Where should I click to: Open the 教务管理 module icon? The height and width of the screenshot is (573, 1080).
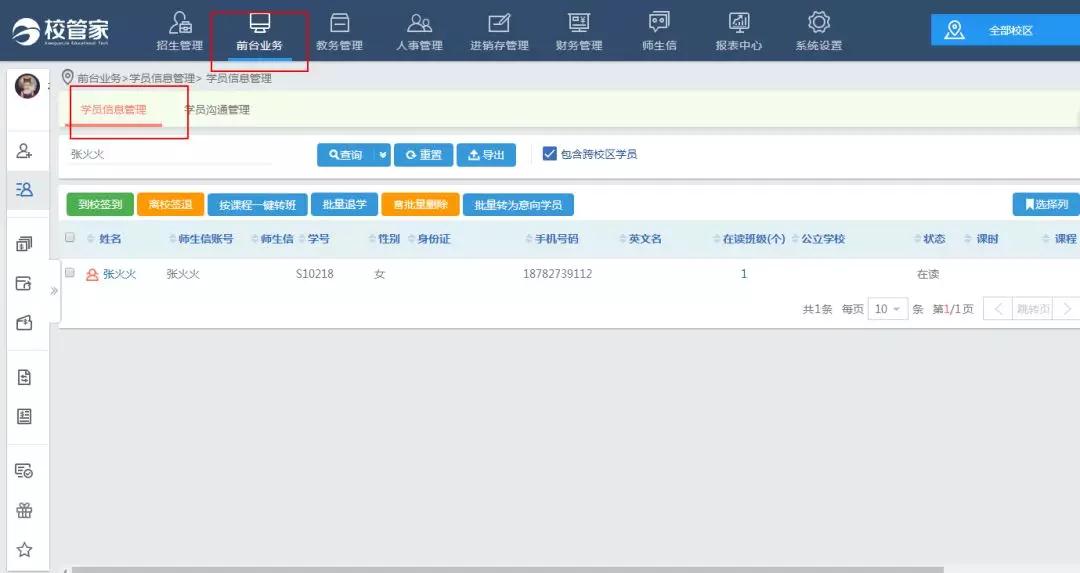339,31
